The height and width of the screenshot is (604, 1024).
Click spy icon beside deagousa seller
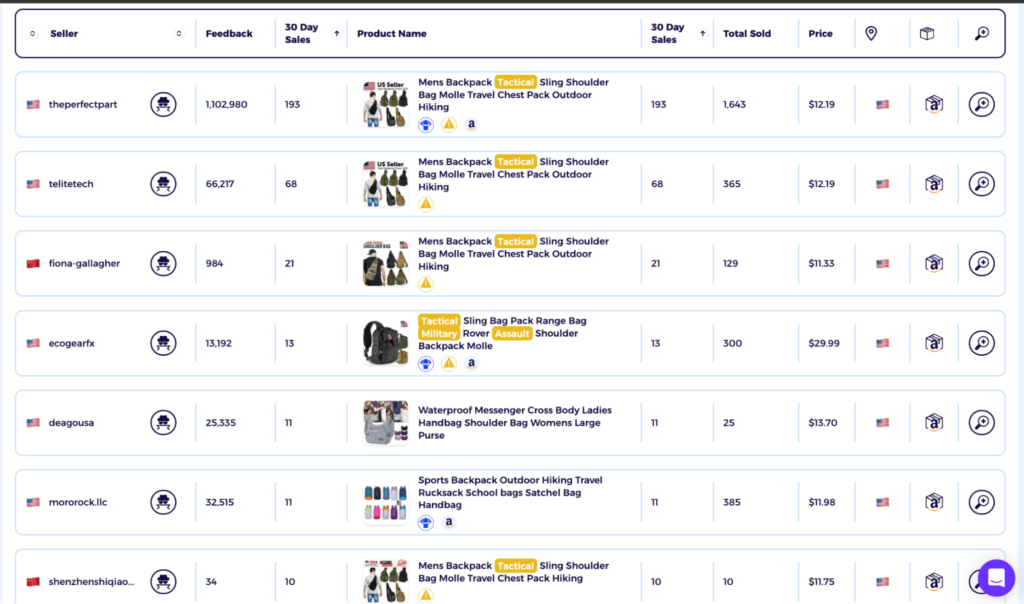163,422
